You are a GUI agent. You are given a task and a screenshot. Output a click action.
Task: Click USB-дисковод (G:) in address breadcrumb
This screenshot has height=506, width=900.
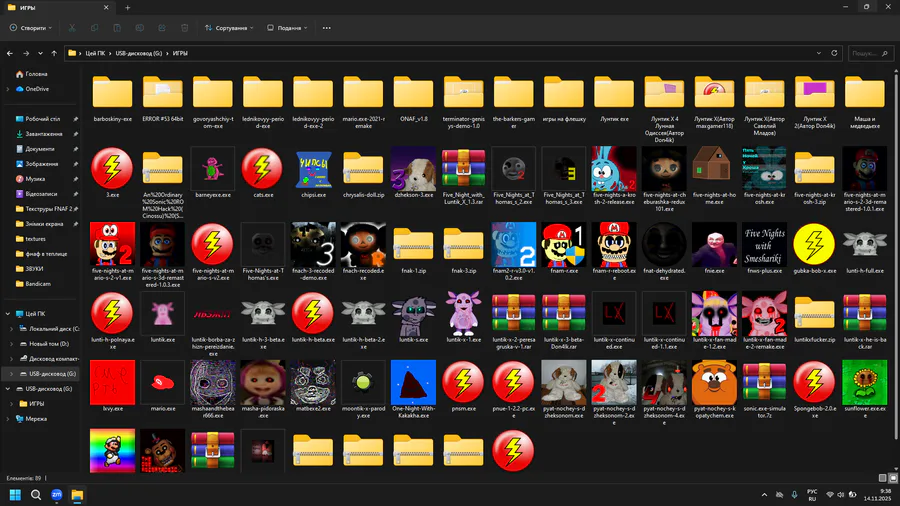tap(139, 53)
